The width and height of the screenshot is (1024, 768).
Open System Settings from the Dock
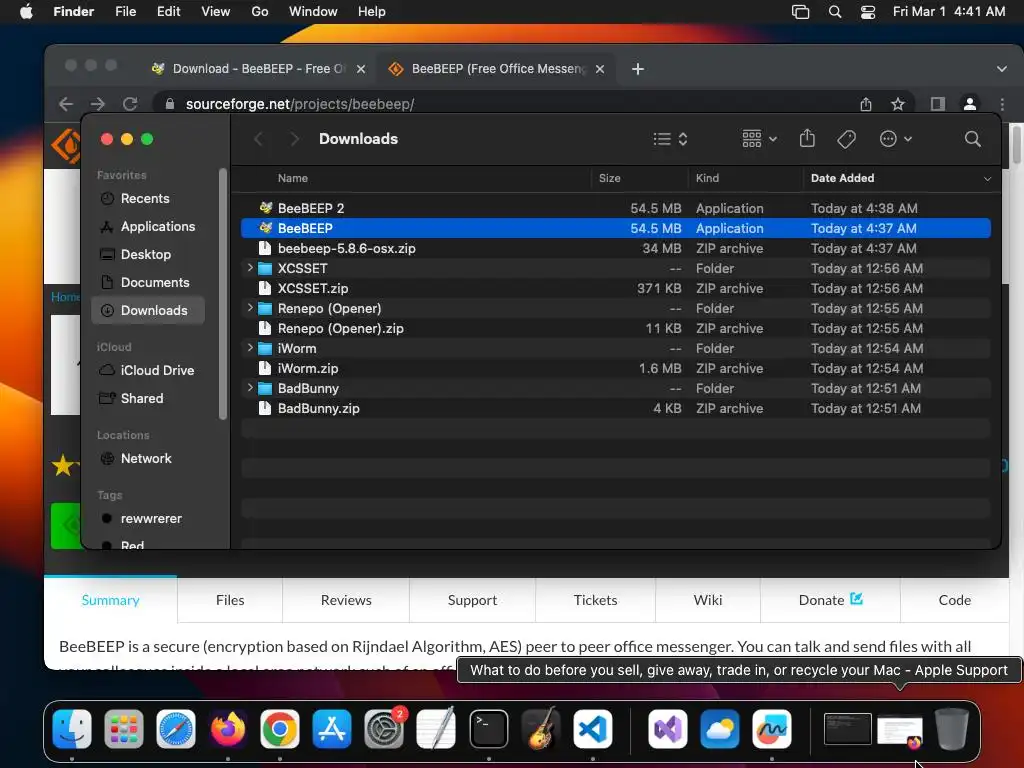(384, 729)
